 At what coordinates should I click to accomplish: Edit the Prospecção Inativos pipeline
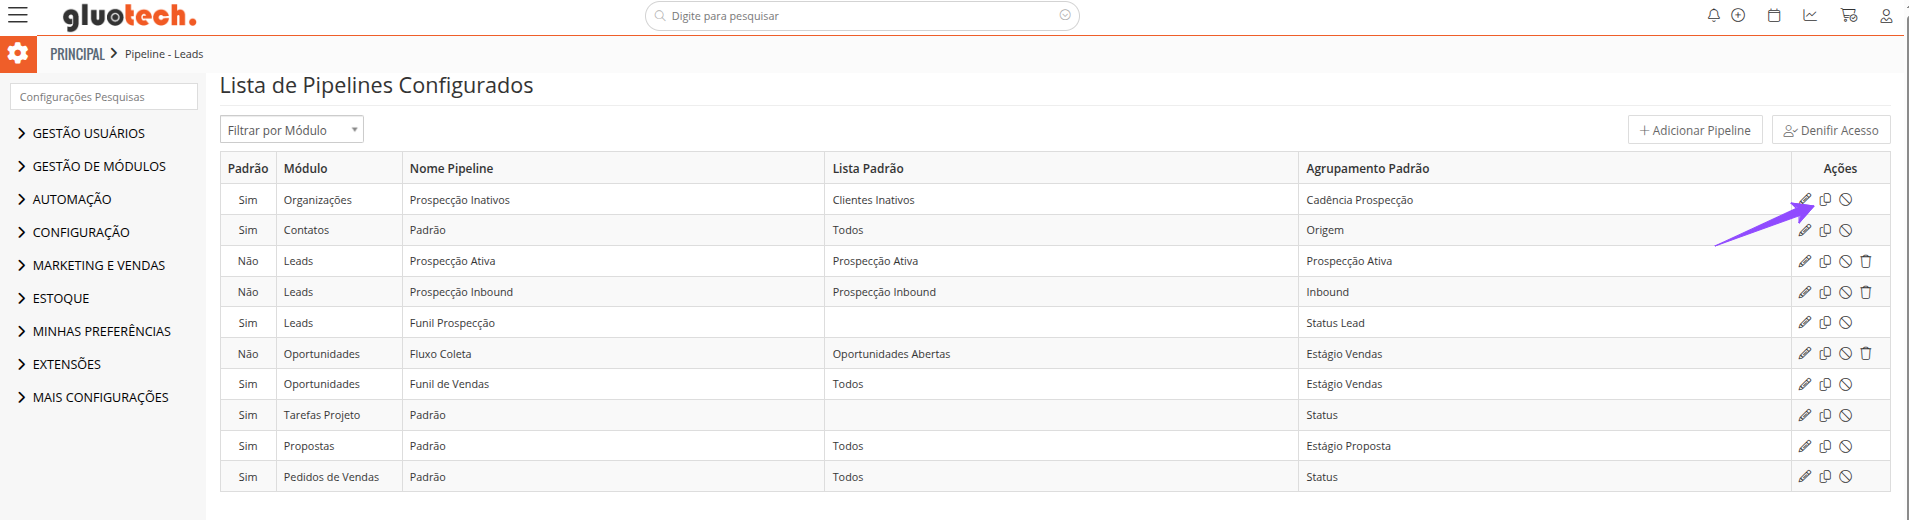pyautogui.click(x=1805, y=199)
